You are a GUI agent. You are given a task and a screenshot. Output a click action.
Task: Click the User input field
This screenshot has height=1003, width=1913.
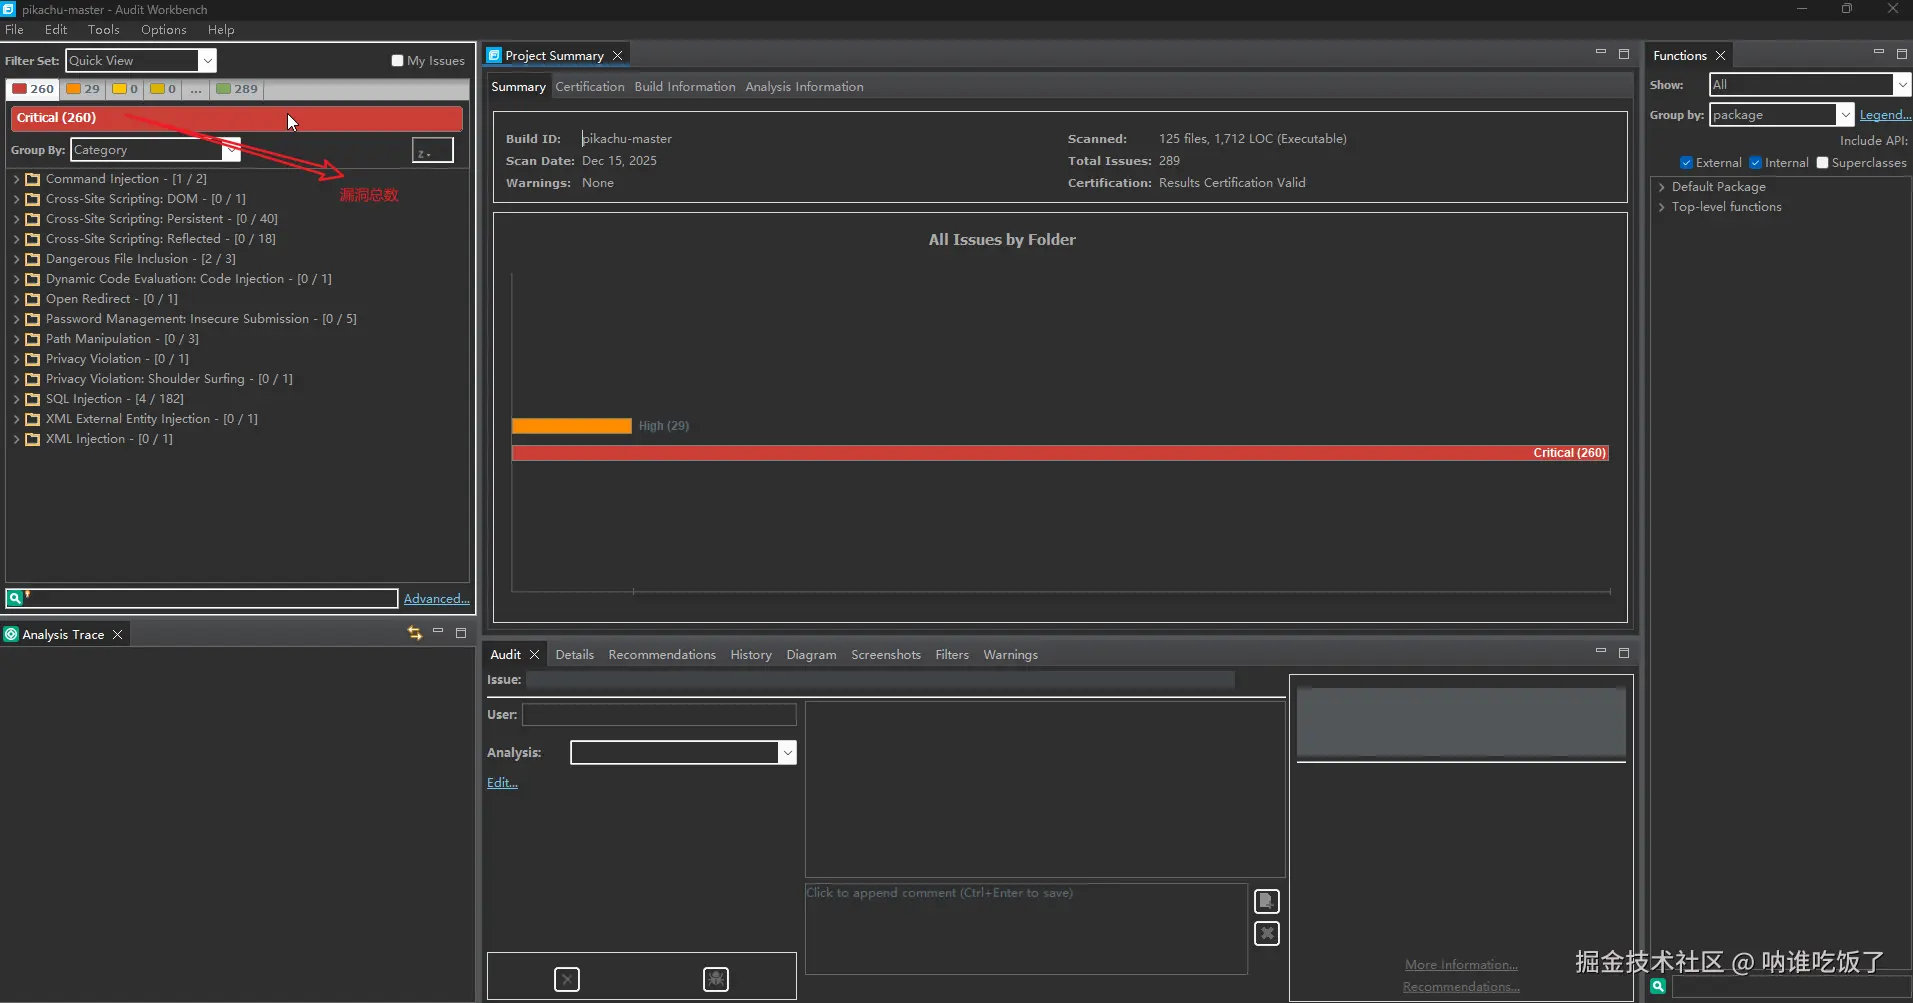tap(659, 714)
